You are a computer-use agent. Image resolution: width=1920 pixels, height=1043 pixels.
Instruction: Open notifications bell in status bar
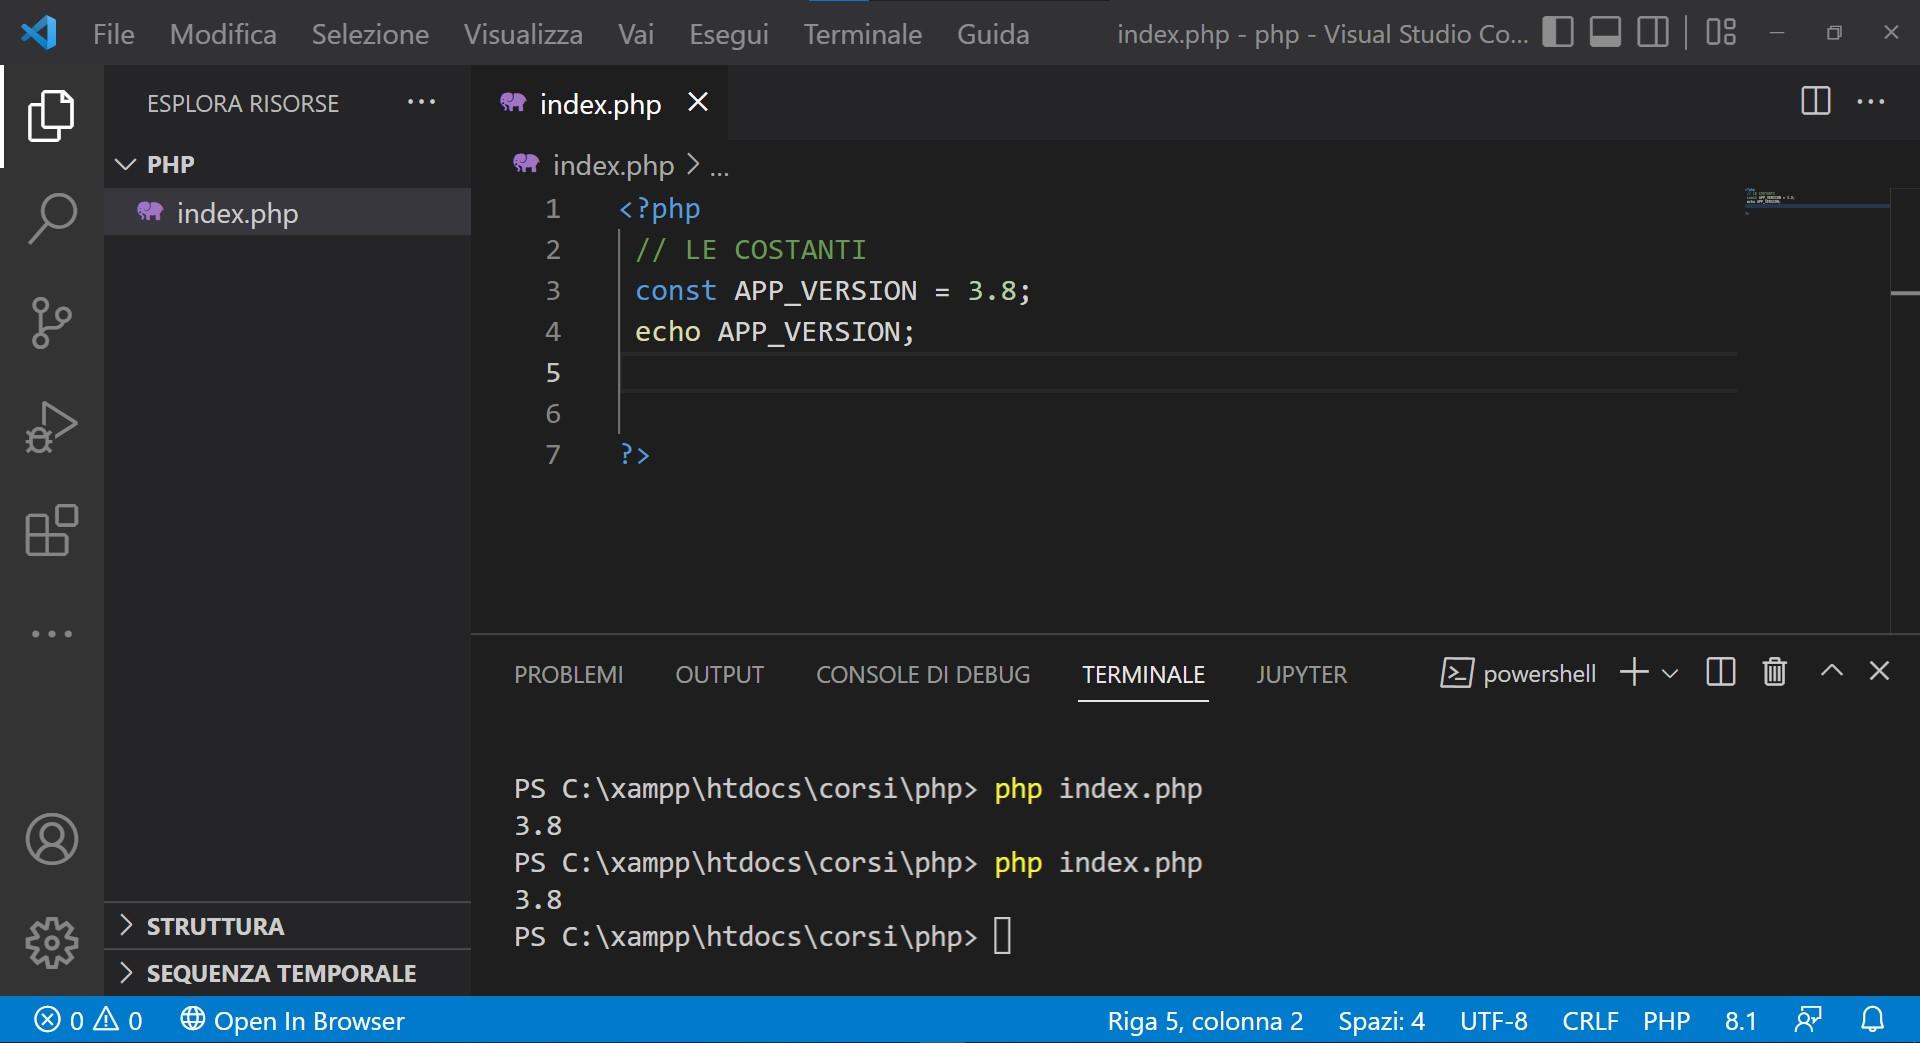[1872, 1020]
